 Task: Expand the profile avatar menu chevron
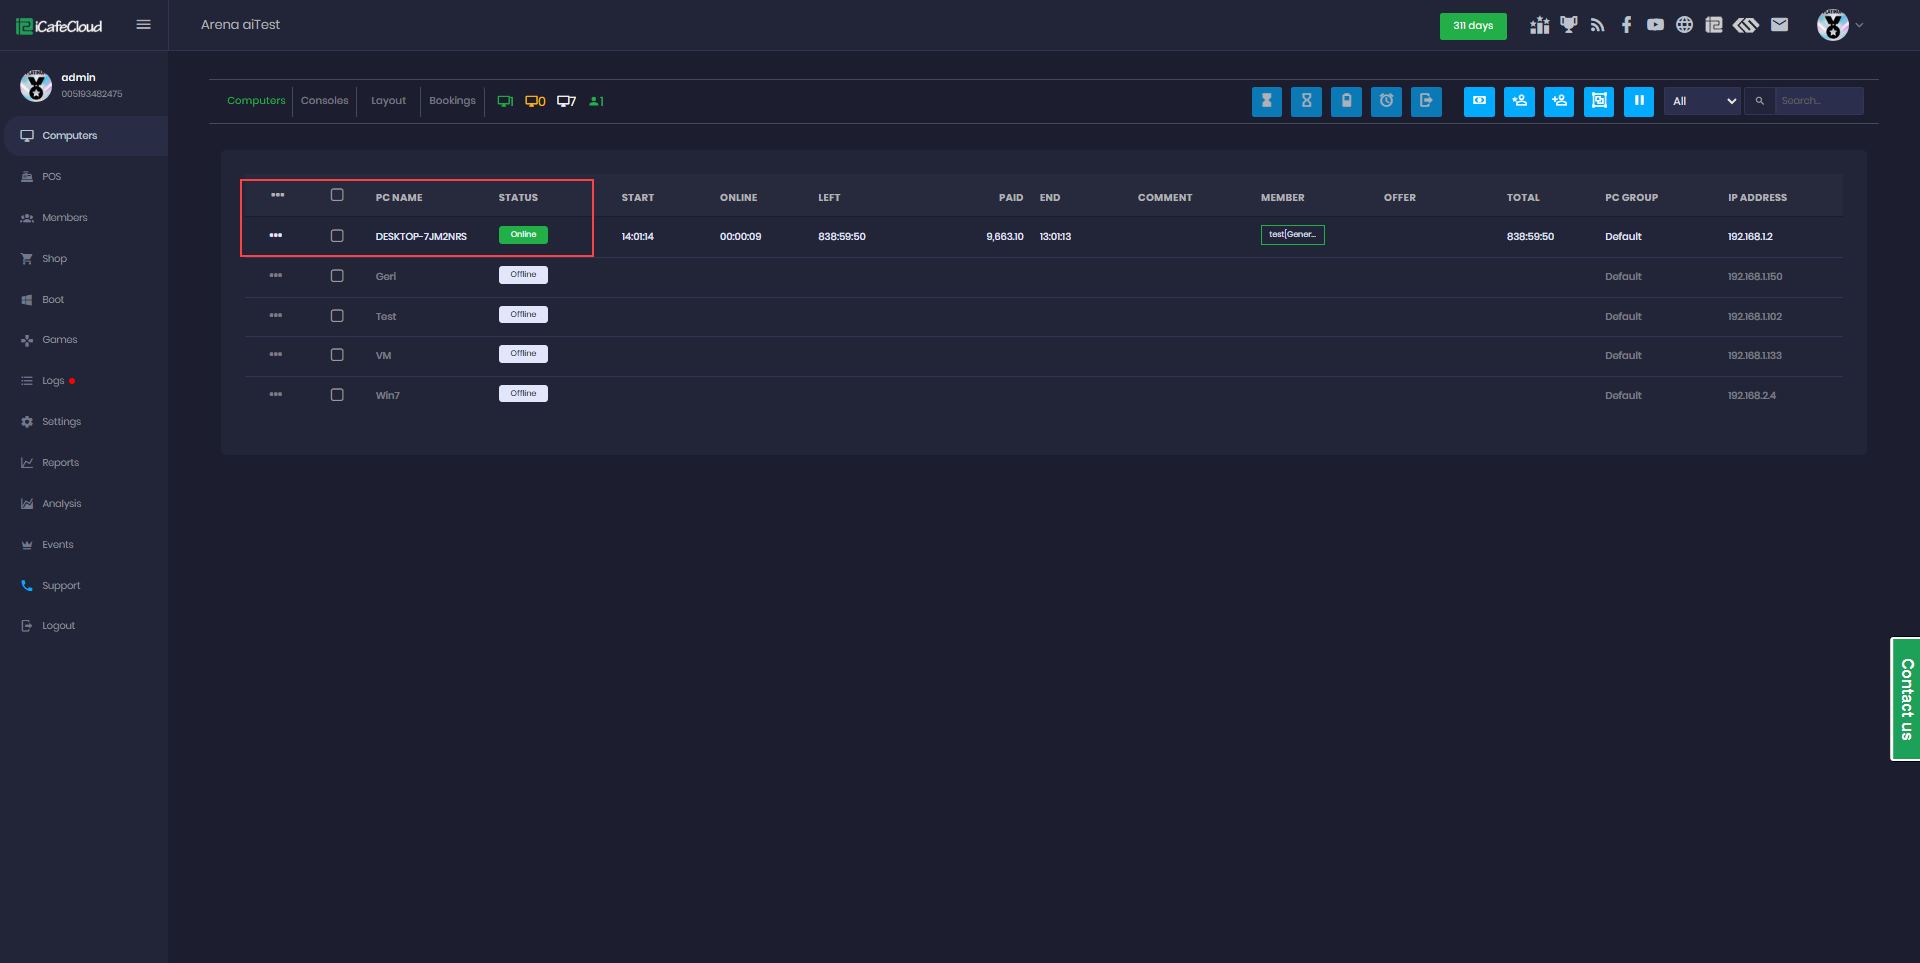[x=1859, y=25]
